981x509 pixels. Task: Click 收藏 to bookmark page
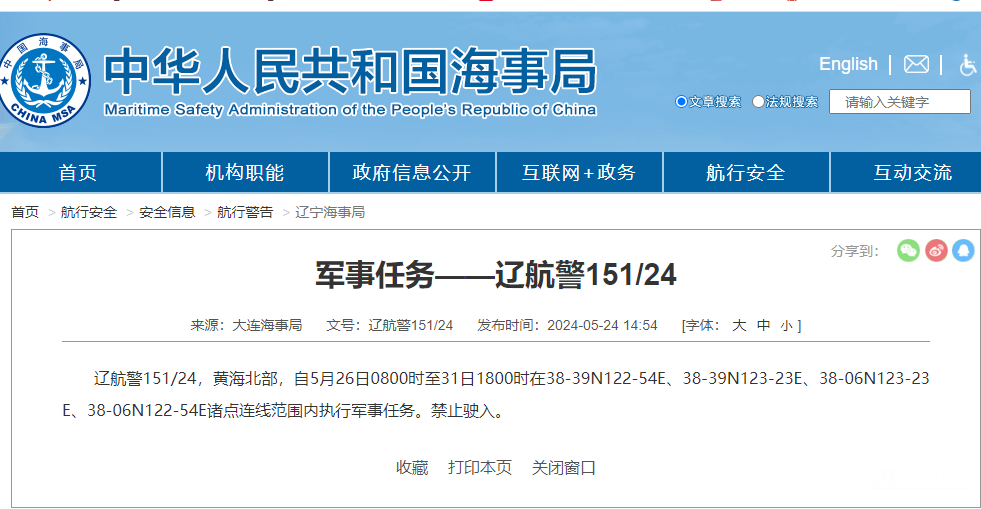point(412,468)
